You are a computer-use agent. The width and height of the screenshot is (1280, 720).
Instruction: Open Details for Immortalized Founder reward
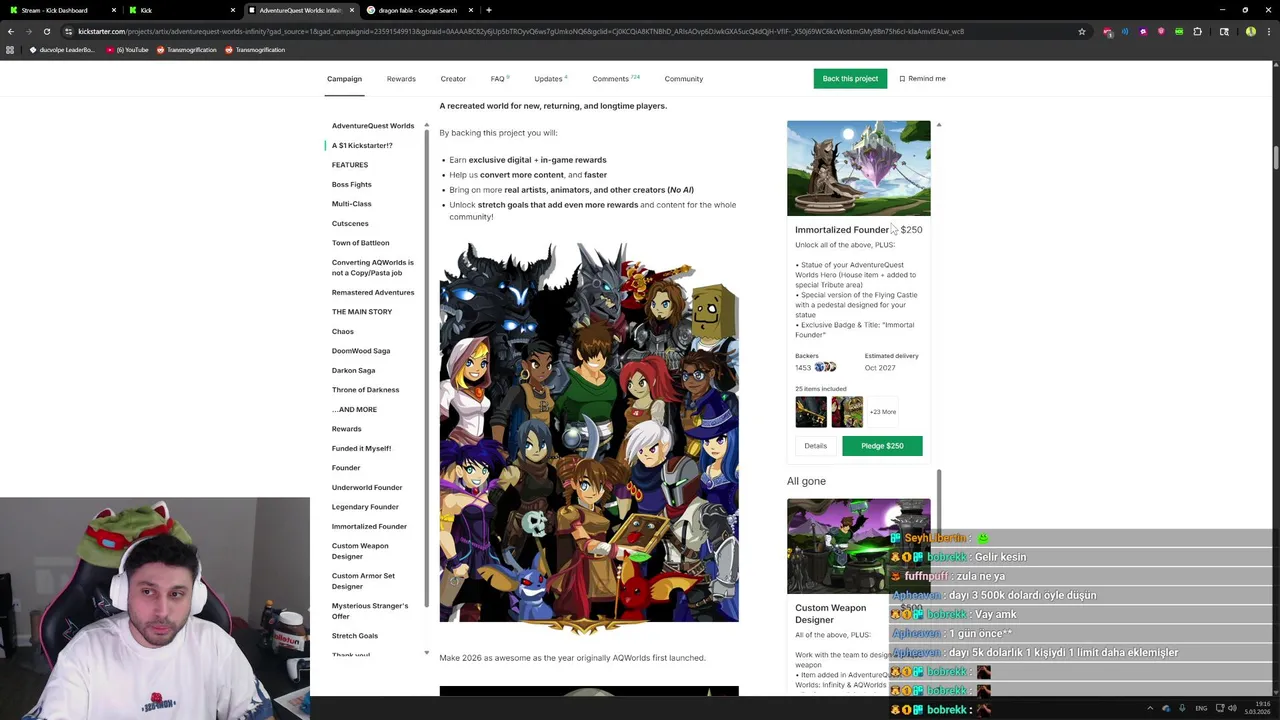(815, 446)
